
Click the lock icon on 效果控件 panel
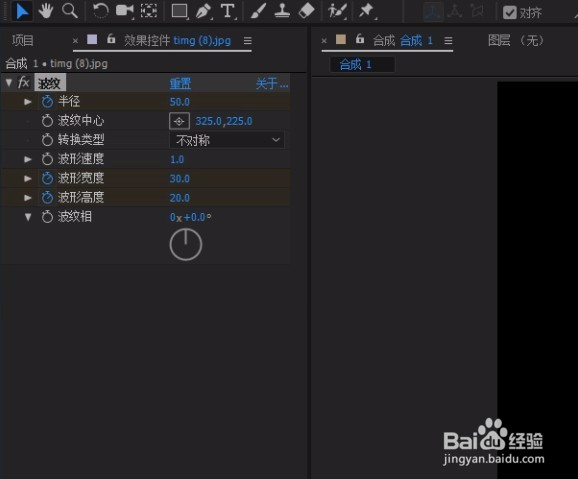[111, 39]
